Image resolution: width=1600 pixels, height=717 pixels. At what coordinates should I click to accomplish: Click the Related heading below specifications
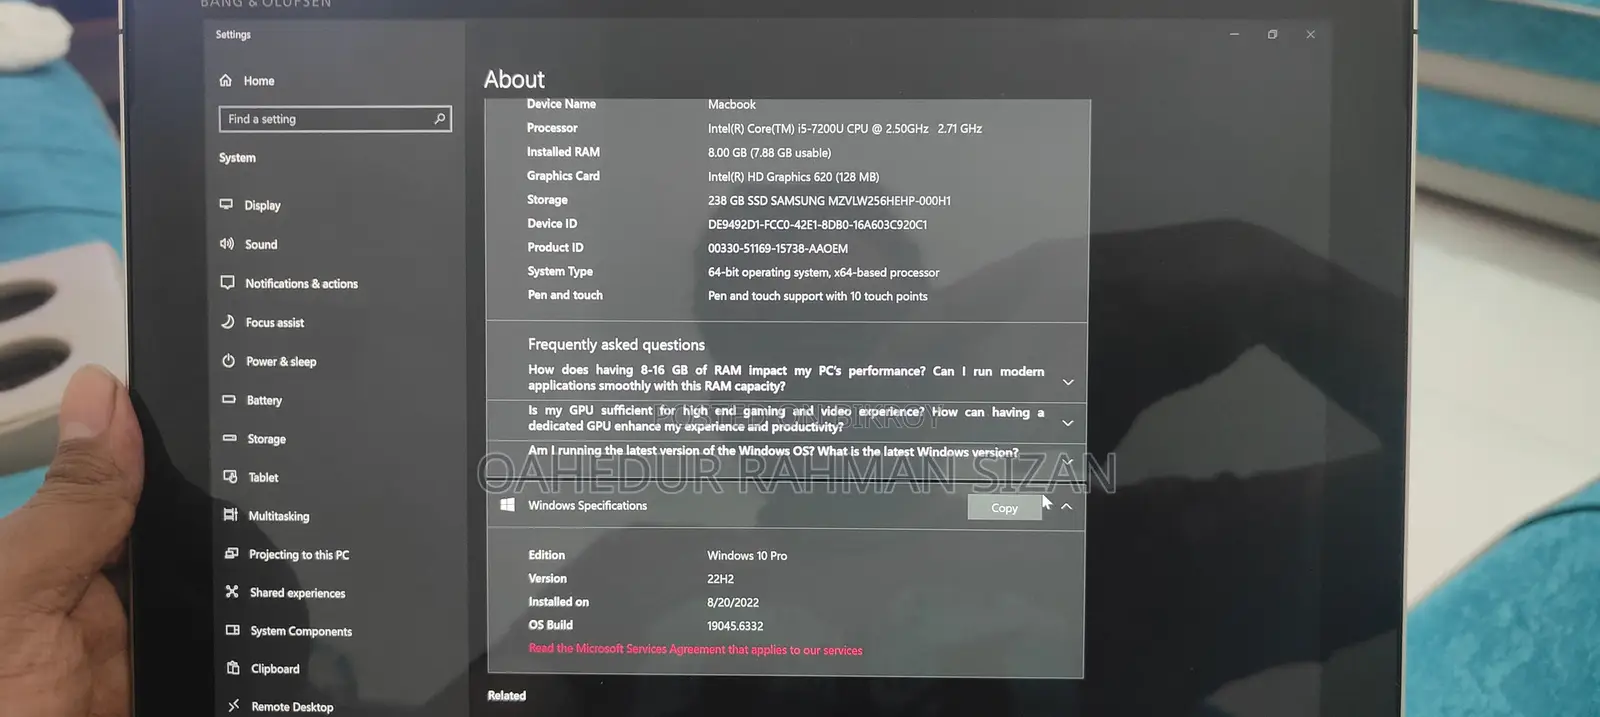[x=507, y=696]
